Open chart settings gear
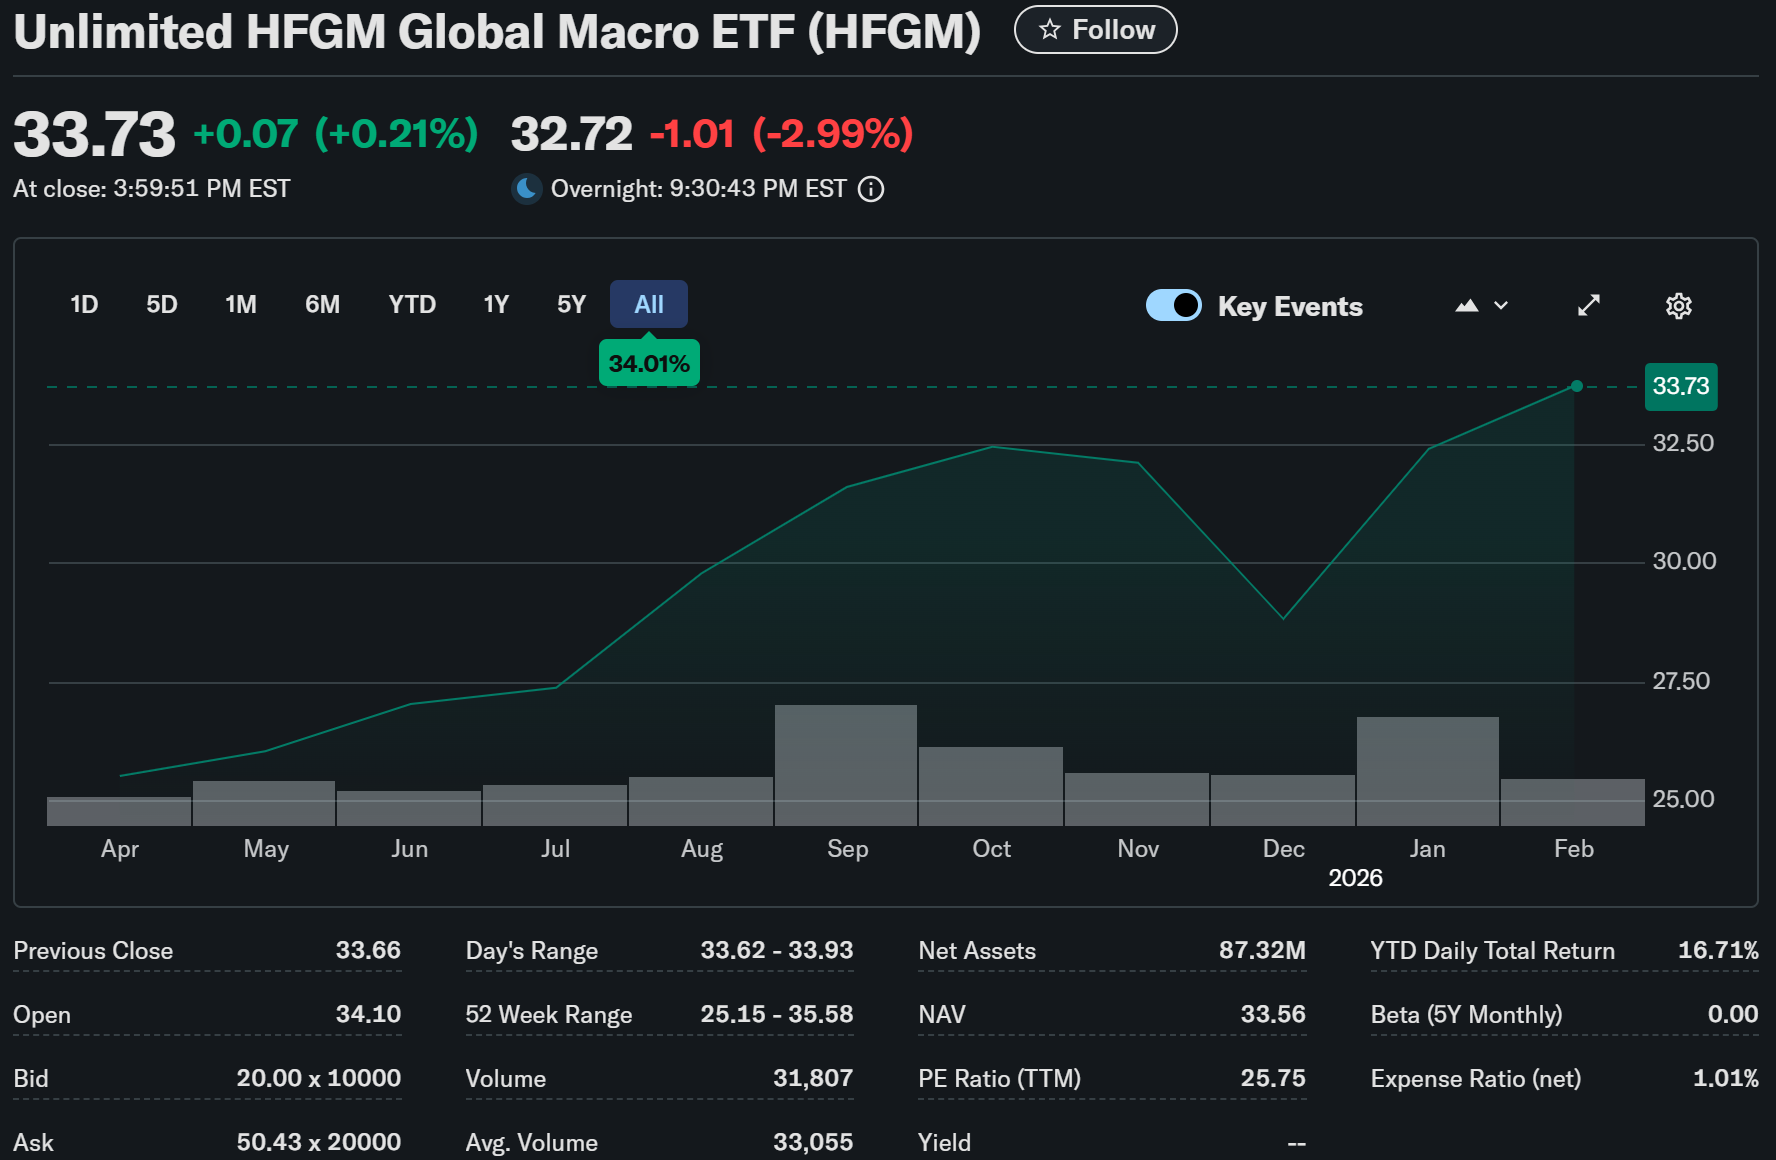Image resolution: width=1776 pixels, height=1160 pixels. [1679, 306]
